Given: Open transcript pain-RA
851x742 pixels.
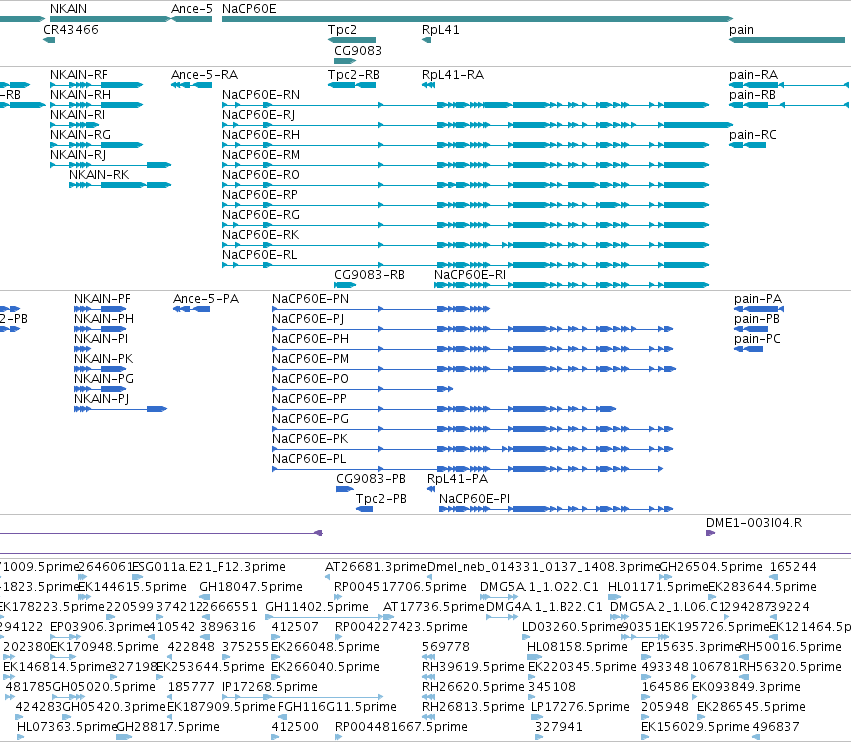Looking at the screenshot, I should pos(753,74).
